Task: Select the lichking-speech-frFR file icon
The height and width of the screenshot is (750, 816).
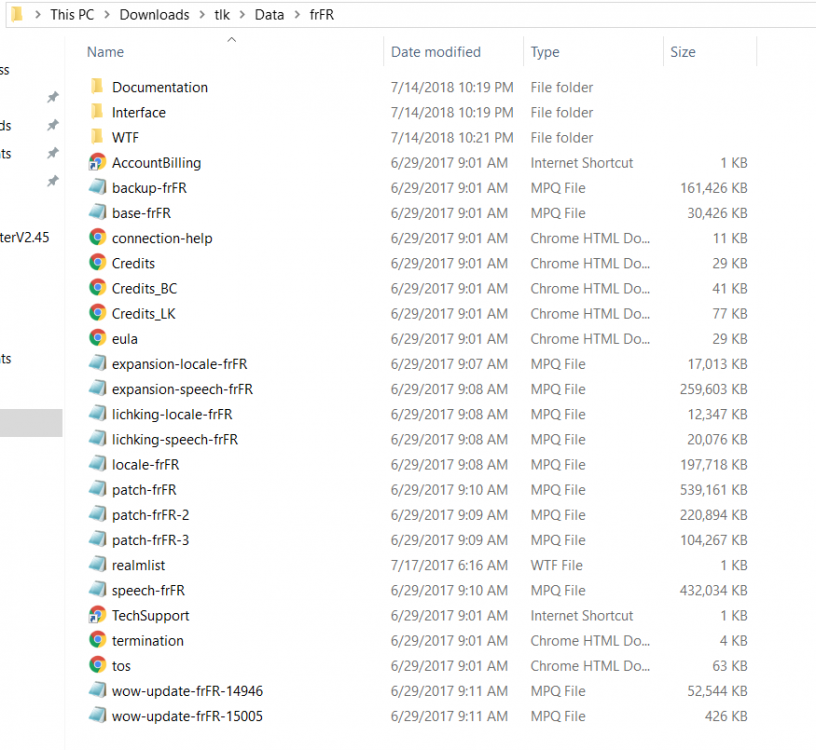Action: tap(97, 439)
